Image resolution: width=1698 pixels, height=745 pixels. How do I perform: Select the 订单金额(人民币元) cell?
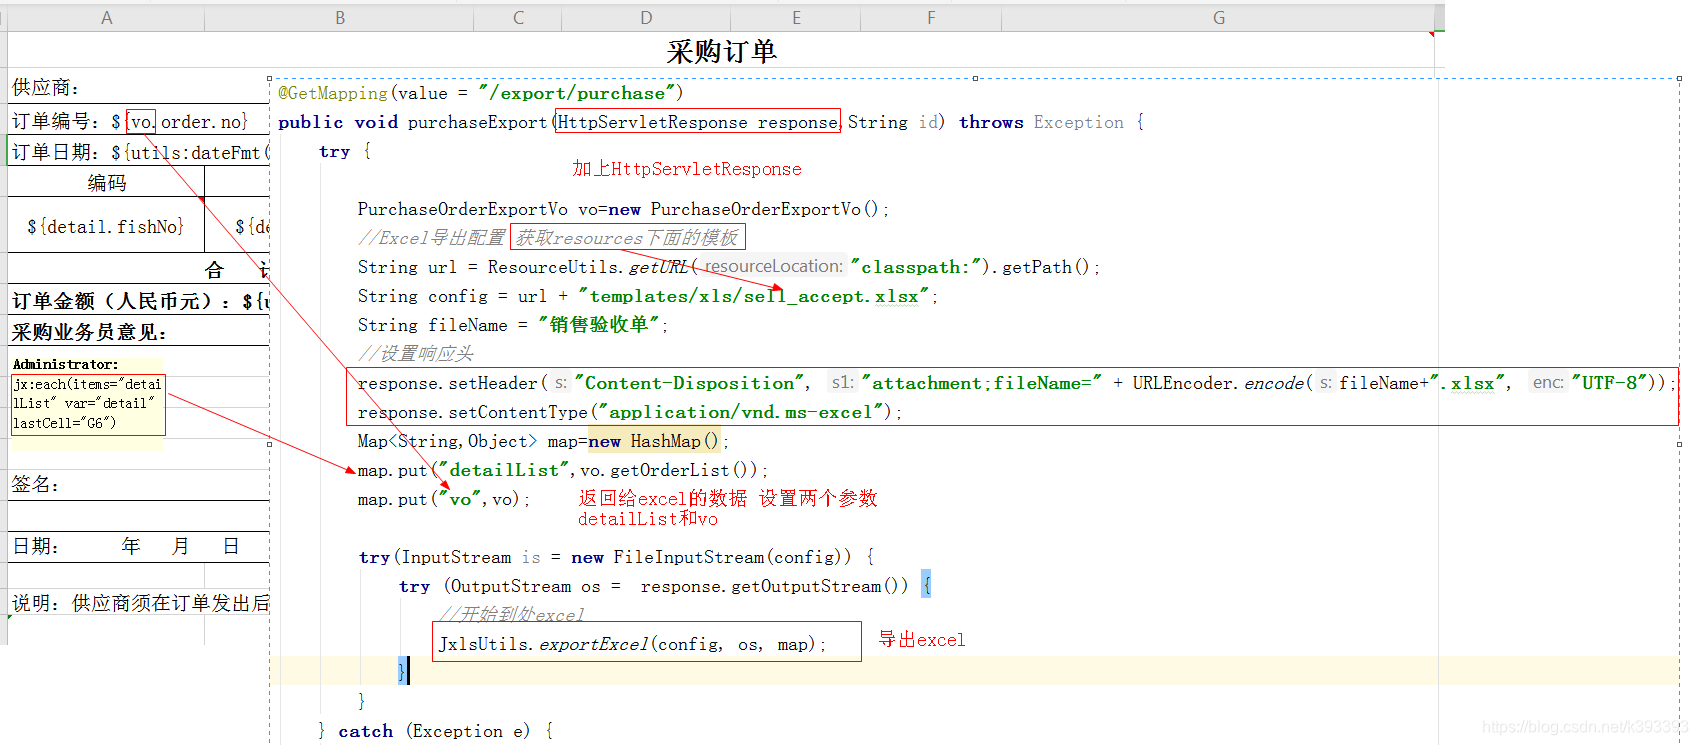pos(139,301)
